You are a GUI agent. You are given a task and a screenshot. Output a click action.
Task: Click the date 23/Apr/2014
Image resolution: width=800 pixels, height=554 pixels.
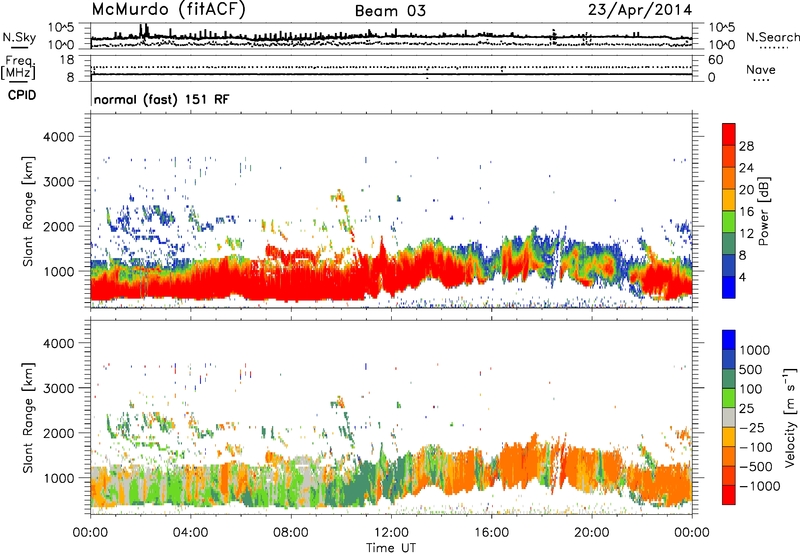640,10
